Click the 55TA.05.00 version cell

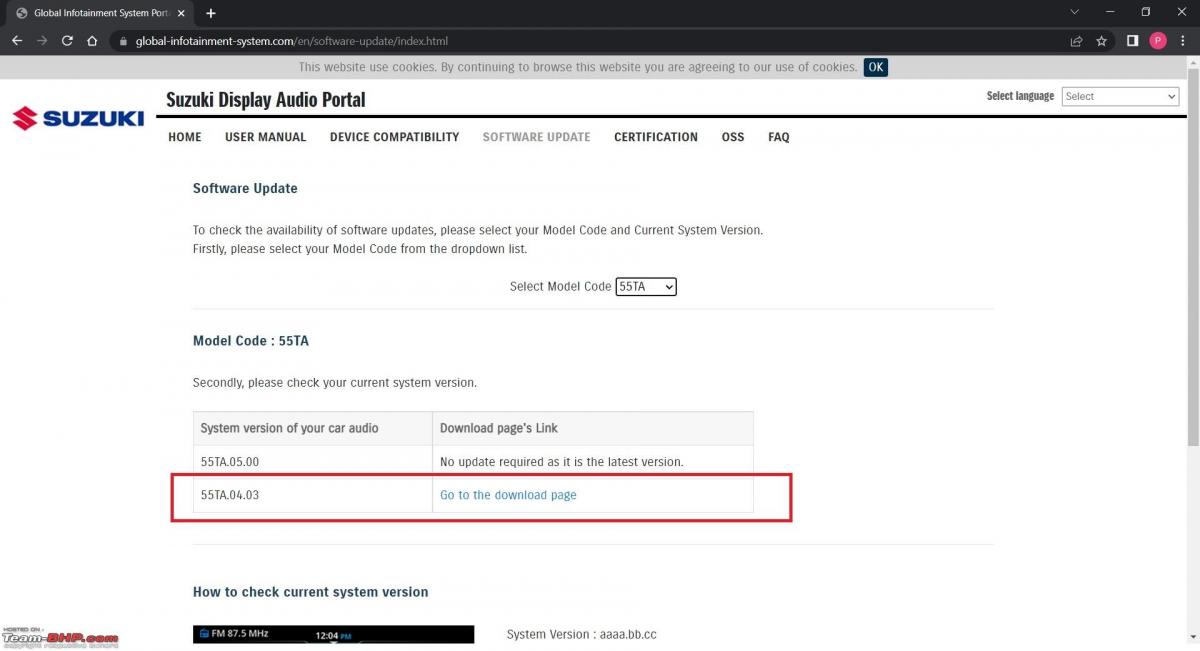pyautogui.click(x=313, y=462)
